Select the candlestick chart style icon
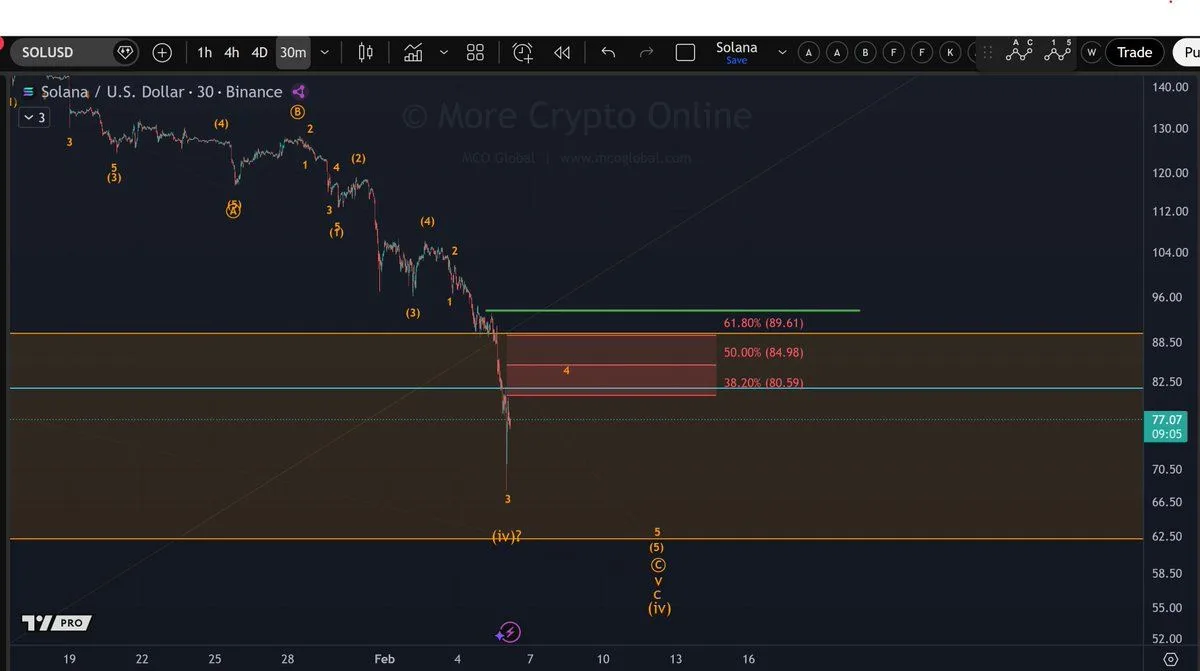Image resolution: width=1200 pixels, height=671 pixels. pyautogui.click(x=364, y=52)
